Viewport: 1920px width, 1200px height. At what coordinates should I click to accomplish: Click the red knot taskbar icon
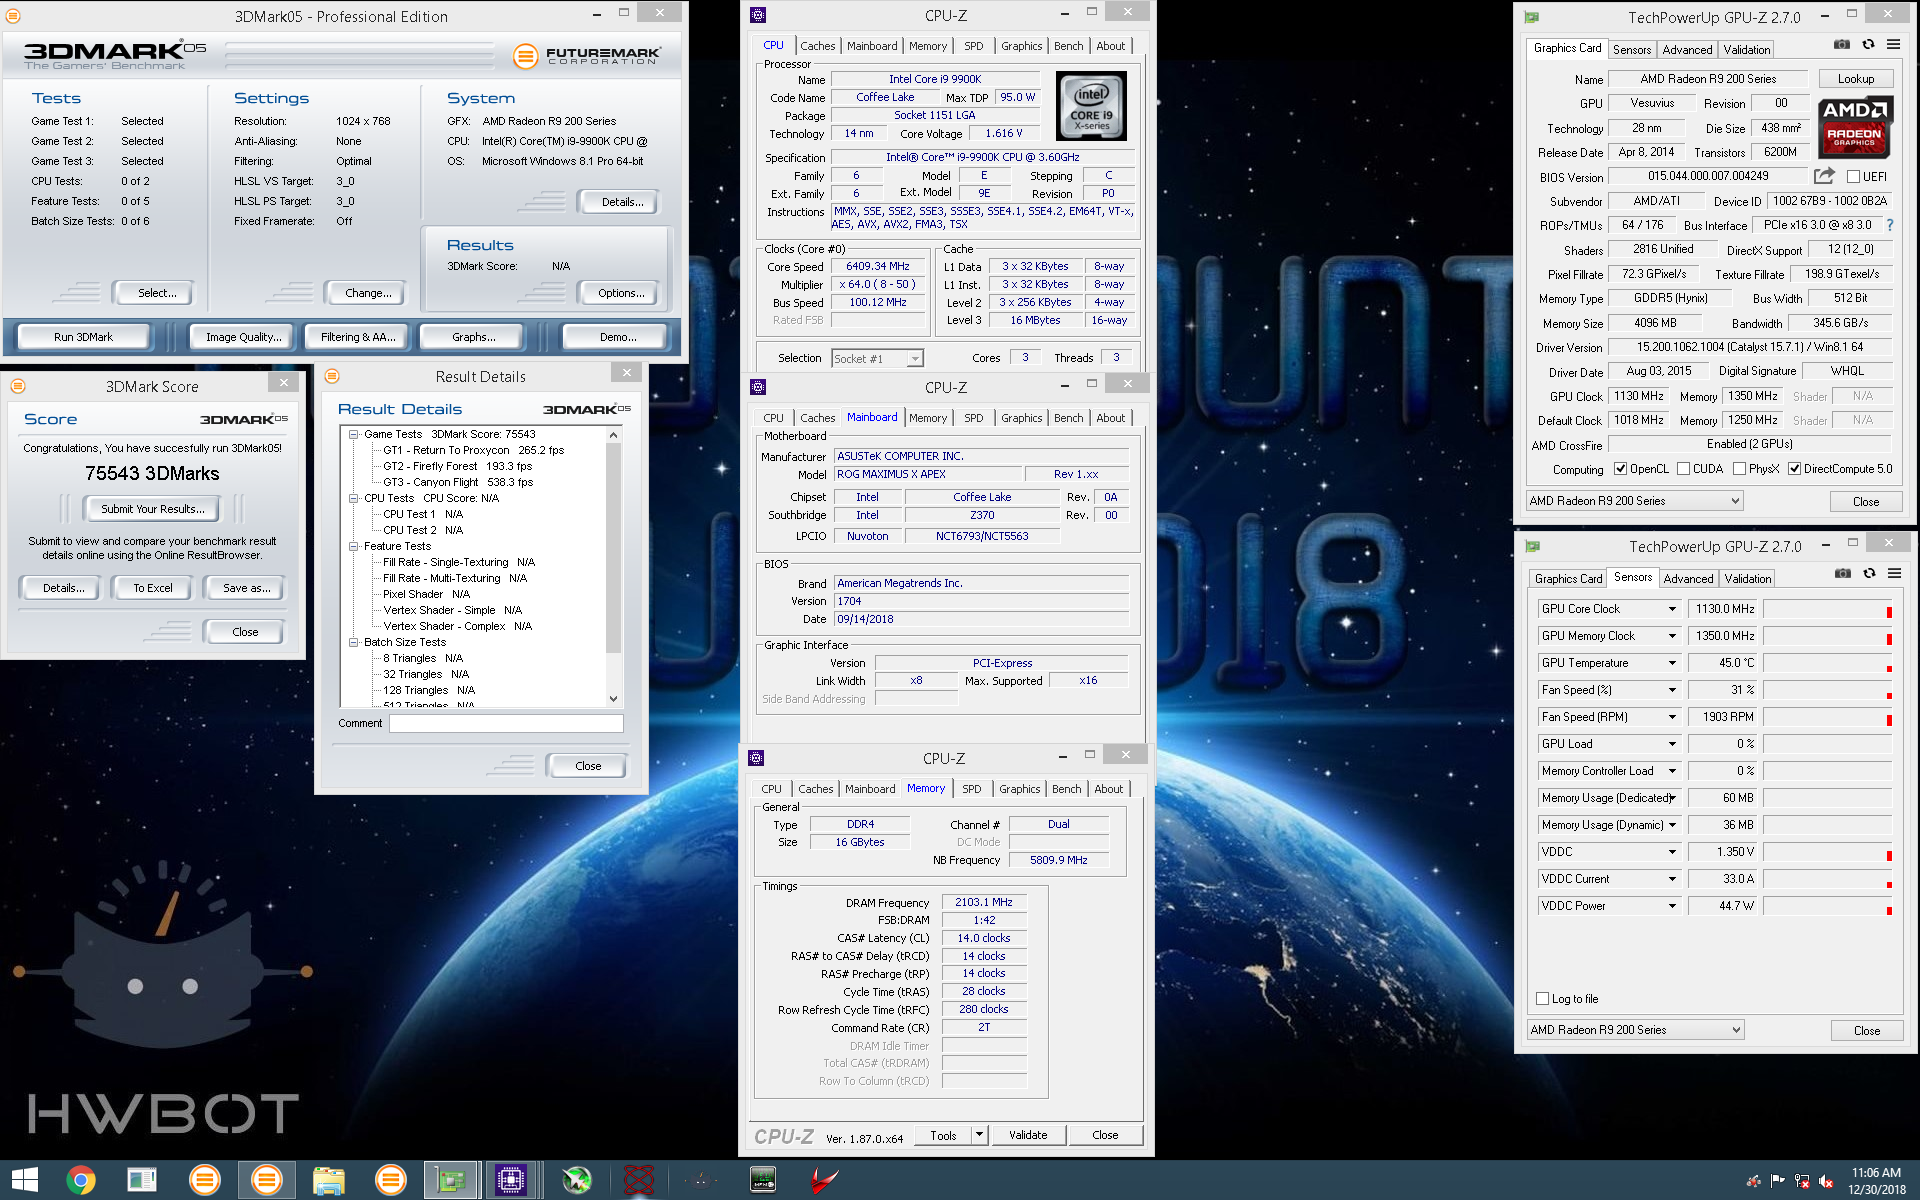(x=639, y=1180)
